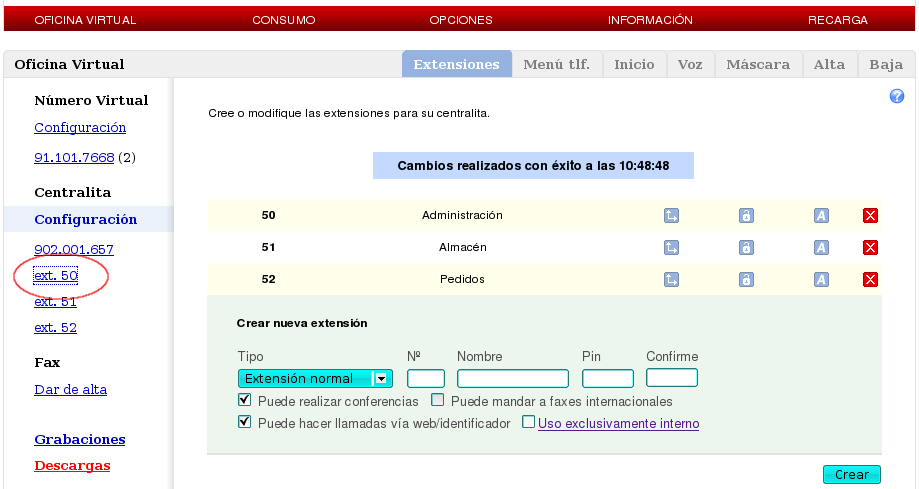The width and height of the screenshot is (919, 489).
Task: Click the Nombre input field
Action: point(512,378)
